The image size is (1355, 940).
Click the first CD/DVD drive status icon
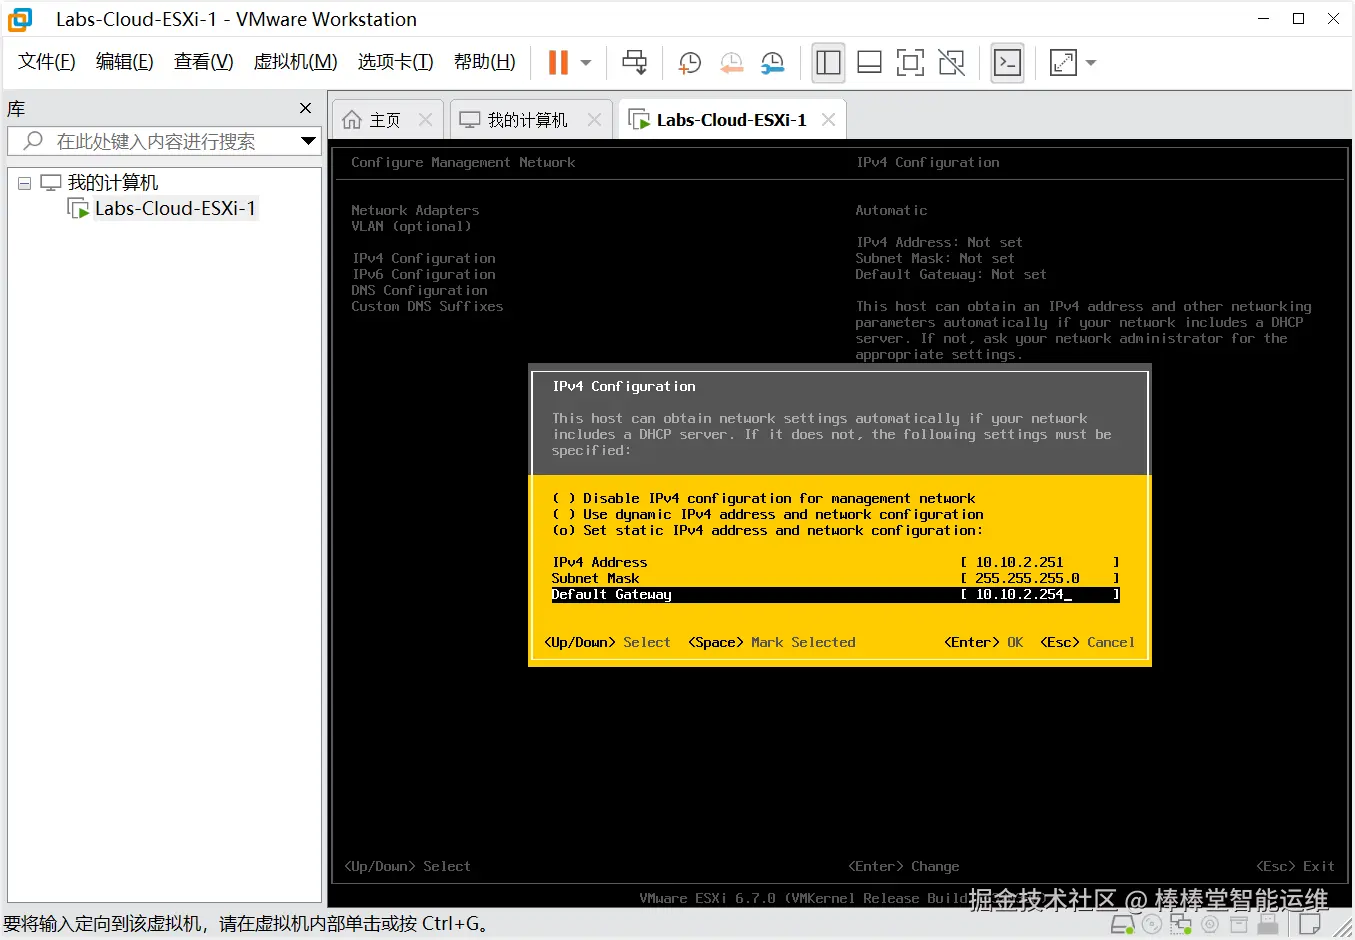coord(1152,925)
